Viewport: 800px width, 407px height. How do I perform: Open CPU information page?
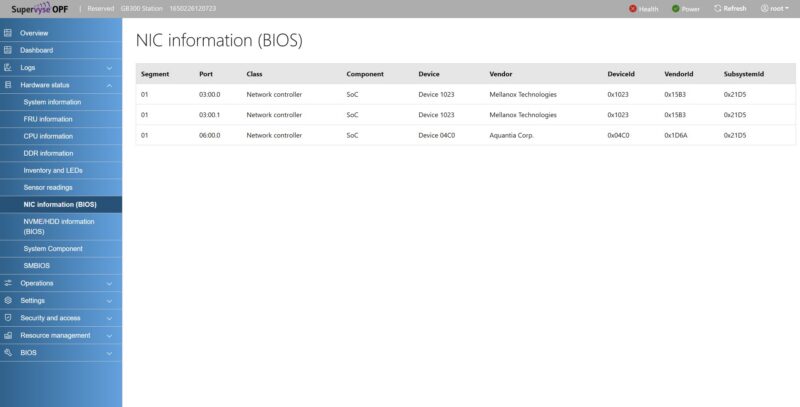coord(48,136)
